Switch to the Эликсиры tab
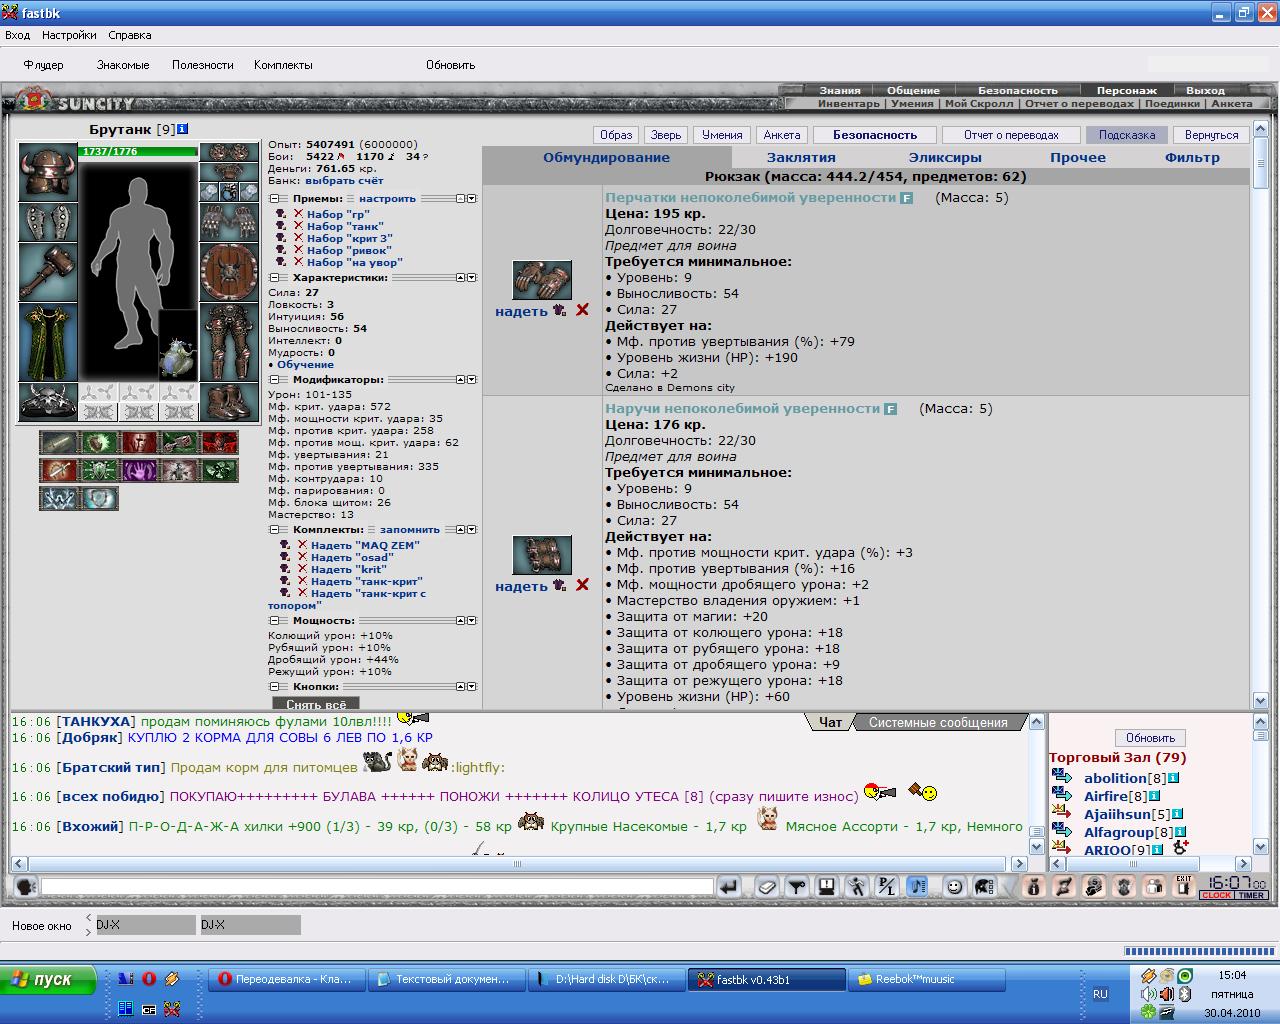Viewport: 1280px width, 1024px height. pyautogui.click(x=945, y=157)
